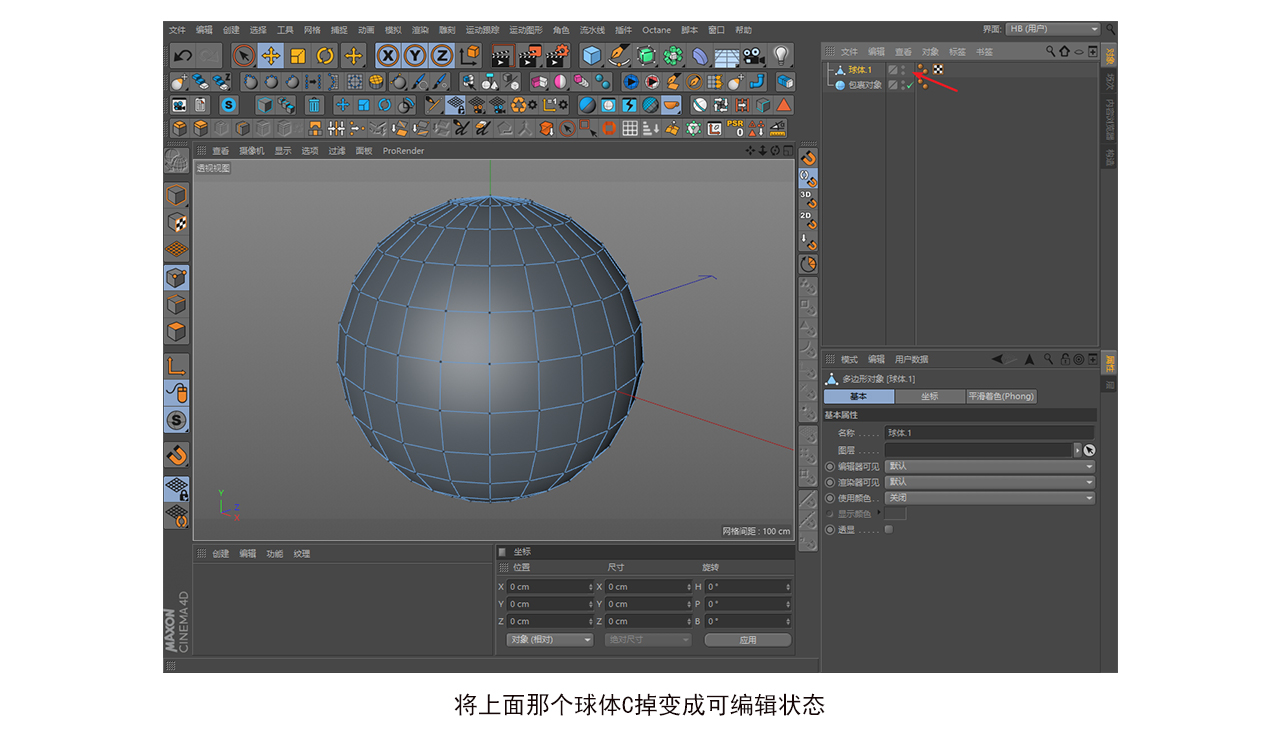Image resolution: width=1280 pixels, height=741 pixels.
Task: Click the 名称 field containing 球体.1
Action: pos(990,433)
